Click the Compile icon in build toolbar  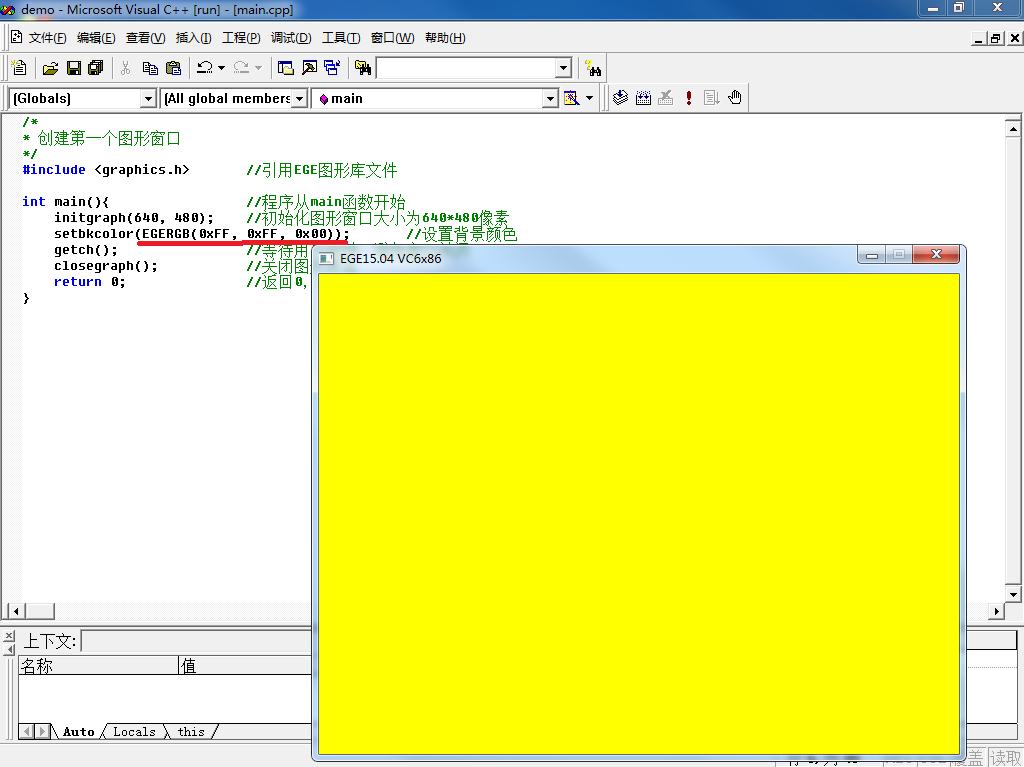point(620,98)
